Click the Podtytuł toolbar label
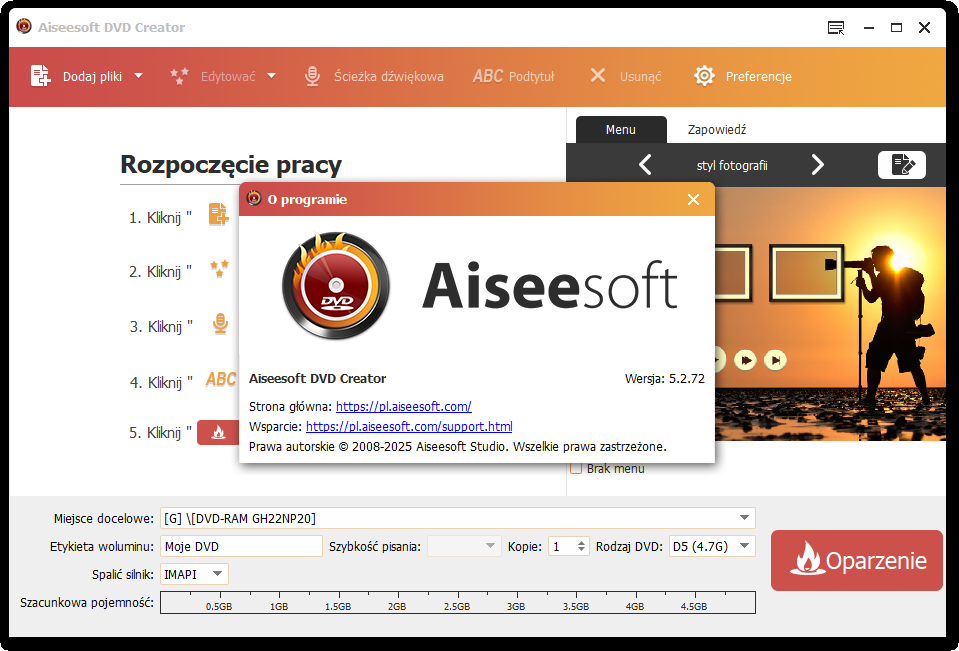 [x=531, y=76]
